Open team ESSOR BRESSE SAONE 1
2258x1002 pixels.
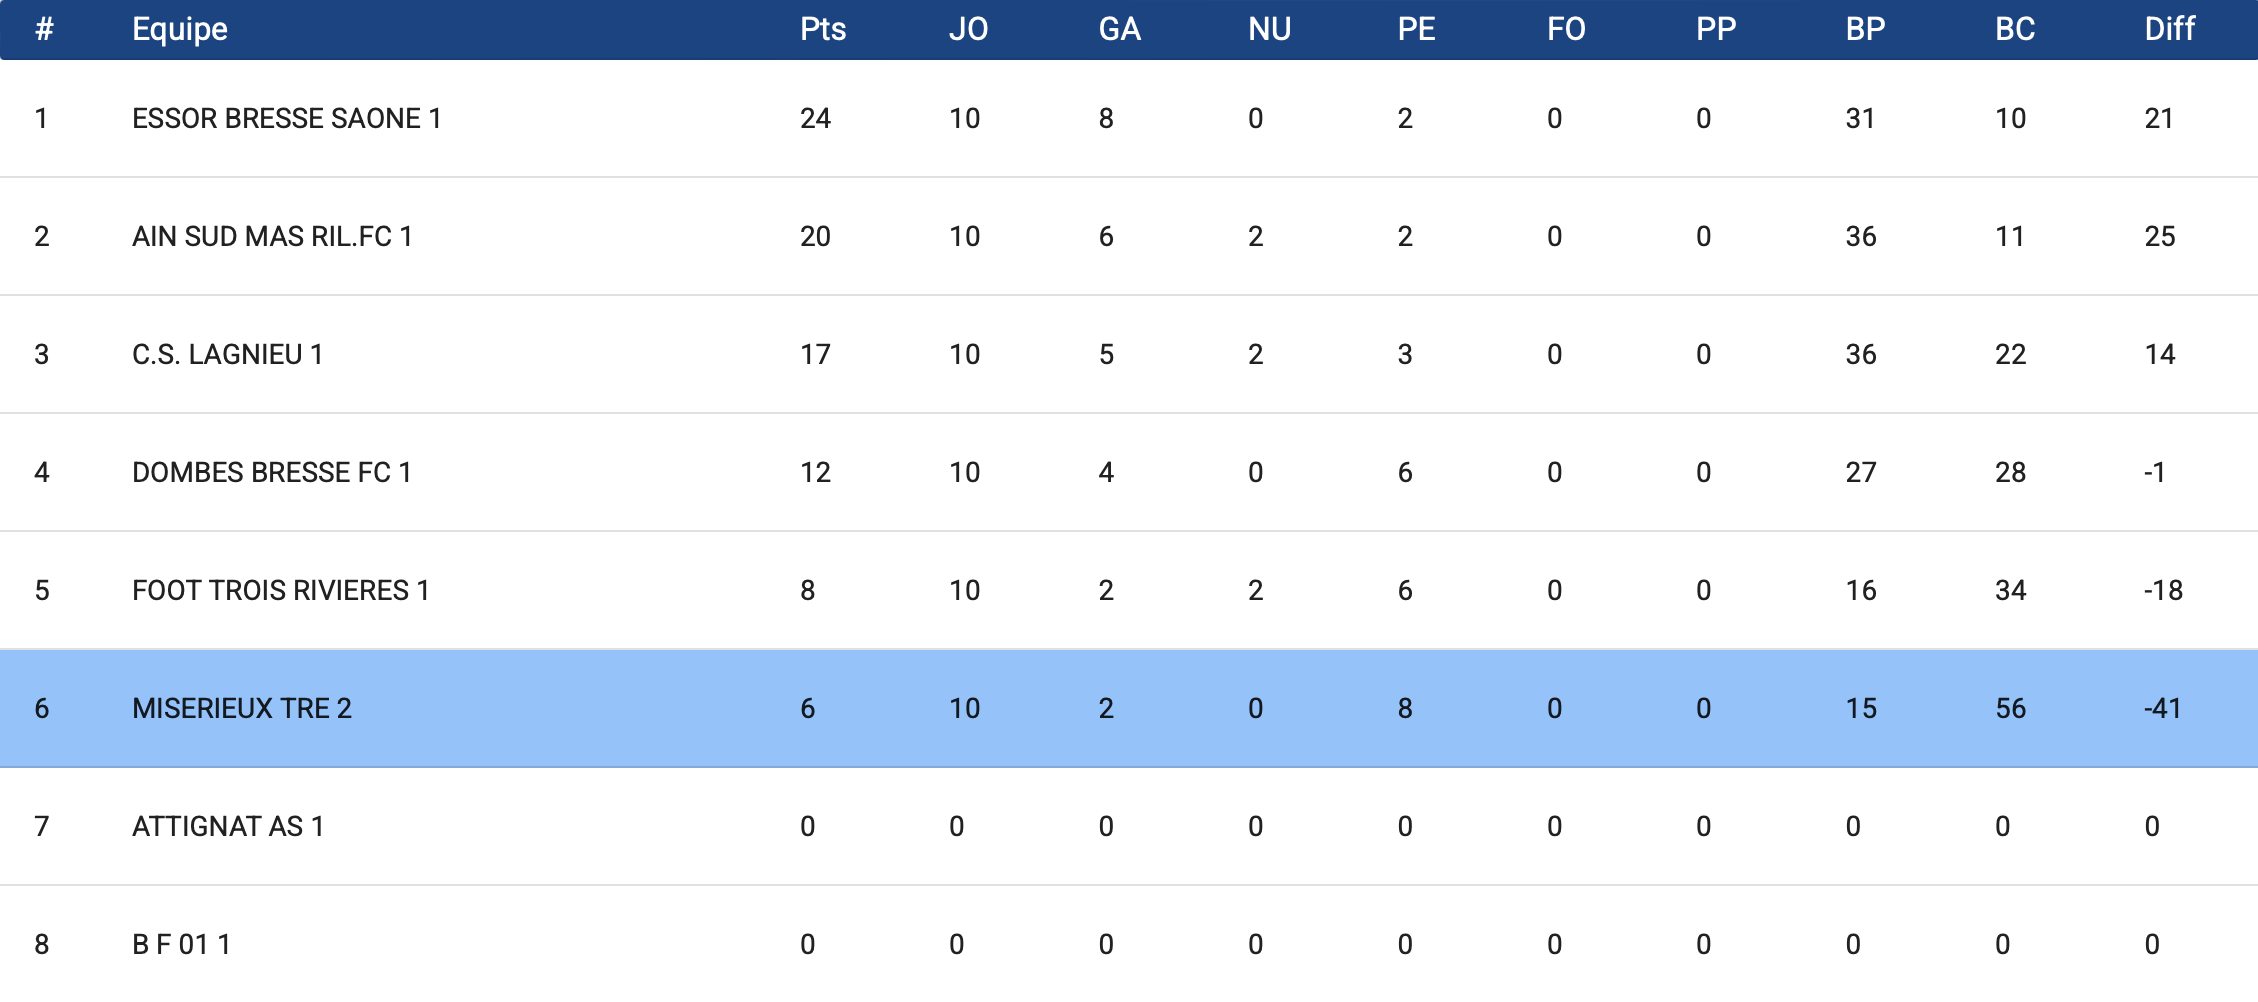coord(287,119)
